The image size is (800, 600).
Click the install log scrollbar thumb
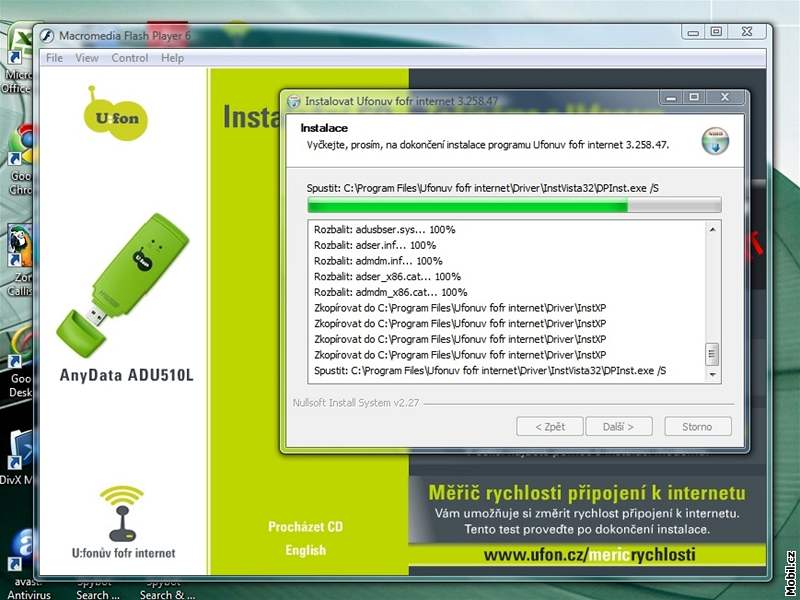712,355
